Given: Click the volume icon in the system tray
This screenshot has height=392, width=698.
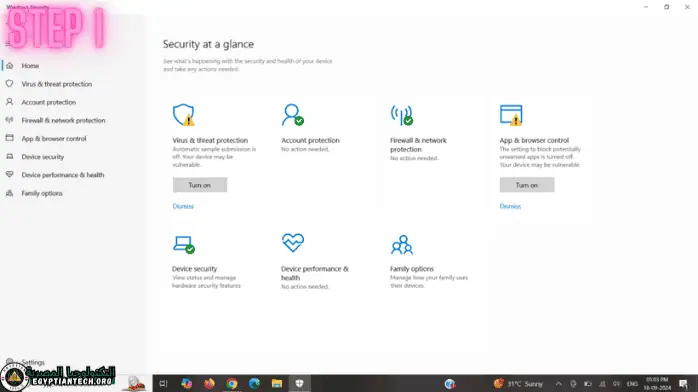Looking at the screenshot, I should pos(616,384).
